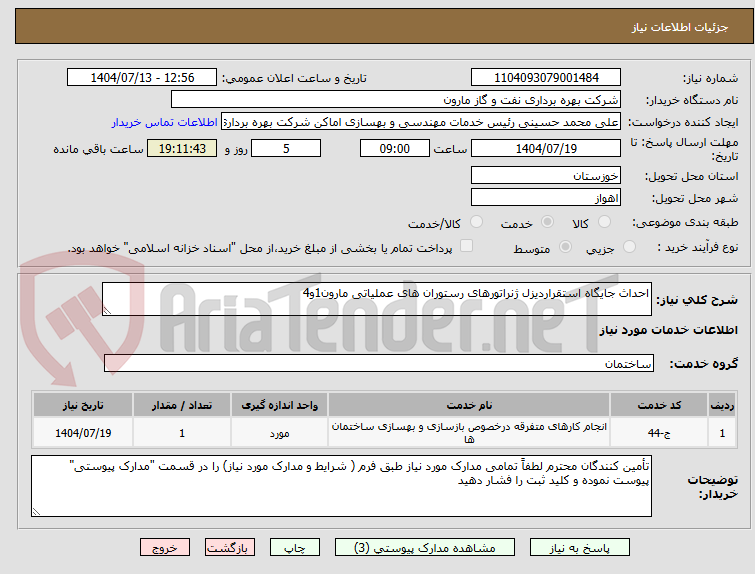Click the city field اهواز
The image size is (755, 574).
click(x=546, y=198)
